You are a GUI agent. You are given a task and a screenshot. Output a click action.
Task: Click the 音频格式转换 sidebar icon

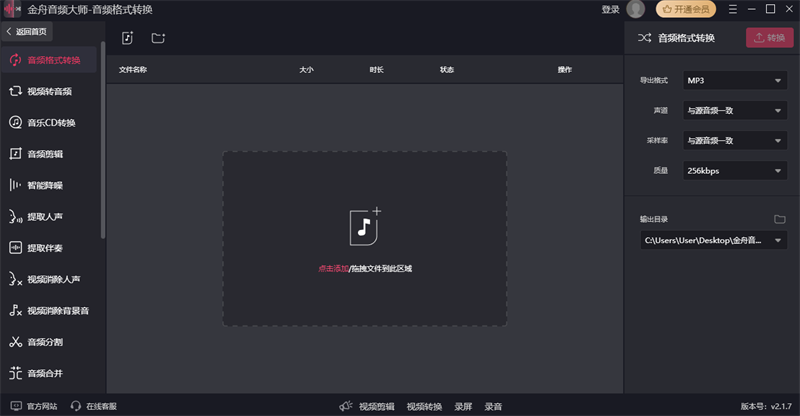(15, 60)
